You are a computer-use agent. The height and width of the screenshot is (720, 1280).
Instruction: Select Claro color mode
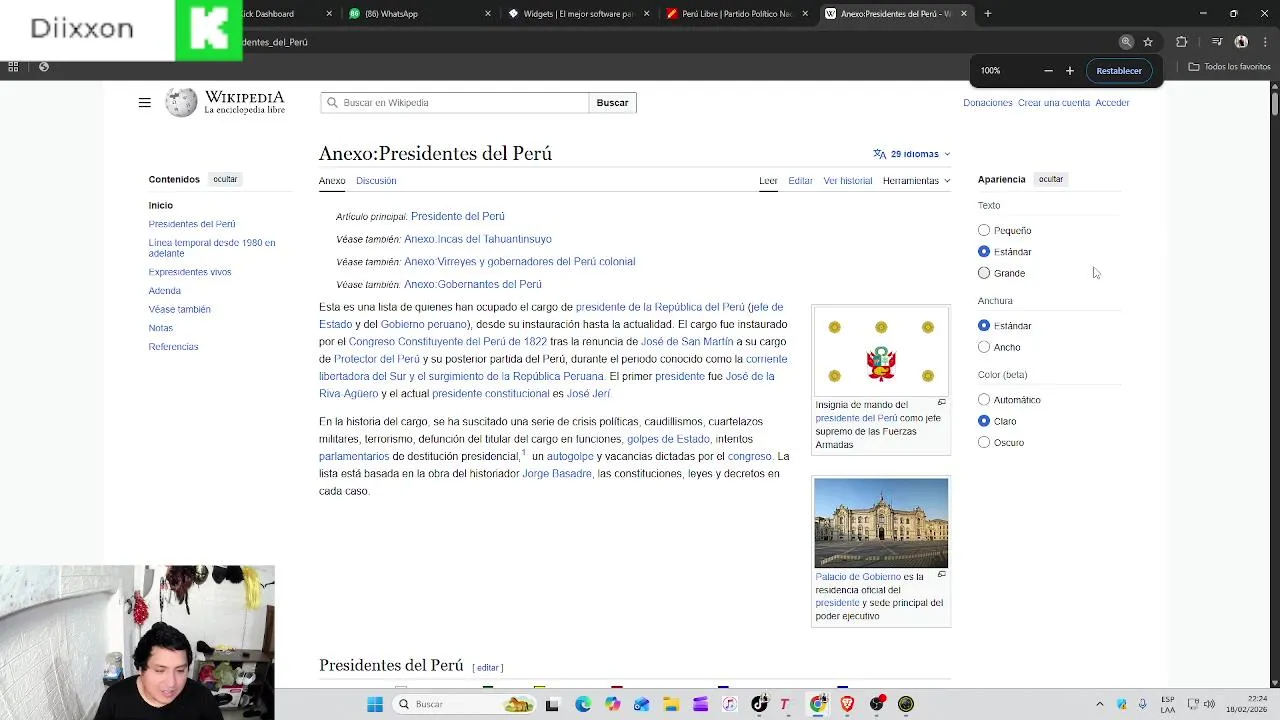coord(984,421)
